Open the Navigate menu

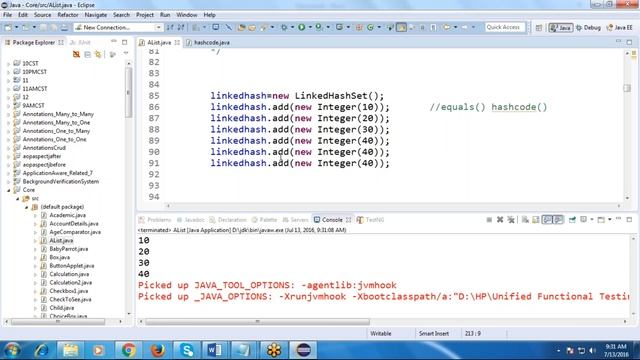[x=96, y=15]
